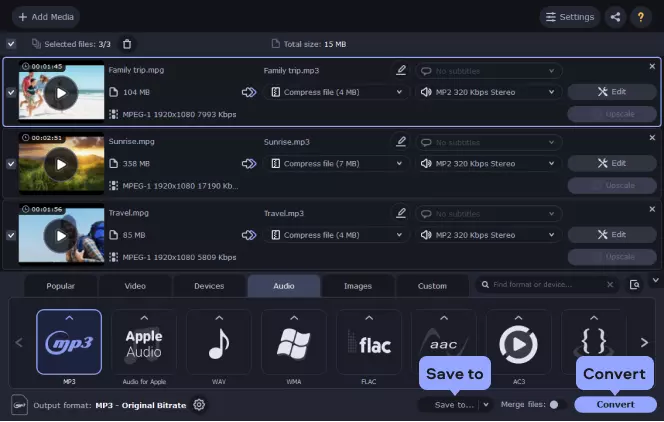Remove Family trip.mpg from the list
Viewport: 664px width, 422px height.
click(652, 66)
